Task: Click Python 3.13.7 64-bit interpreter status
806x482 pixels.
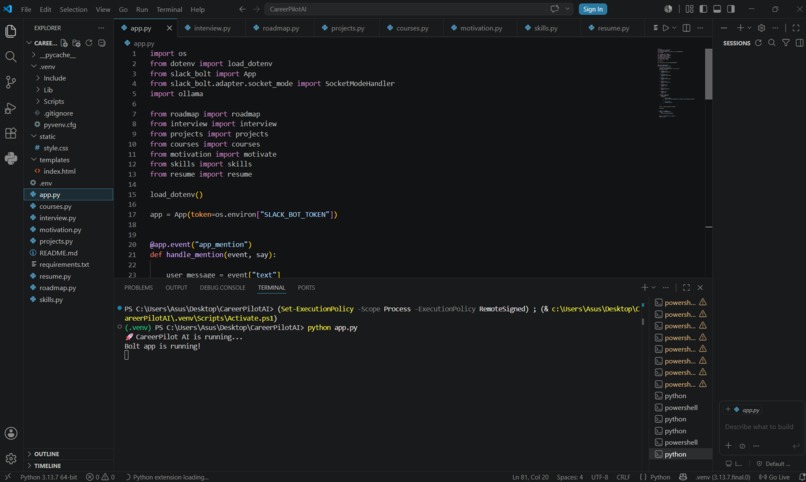Action: pyautogui.click(x=48, y=477)
